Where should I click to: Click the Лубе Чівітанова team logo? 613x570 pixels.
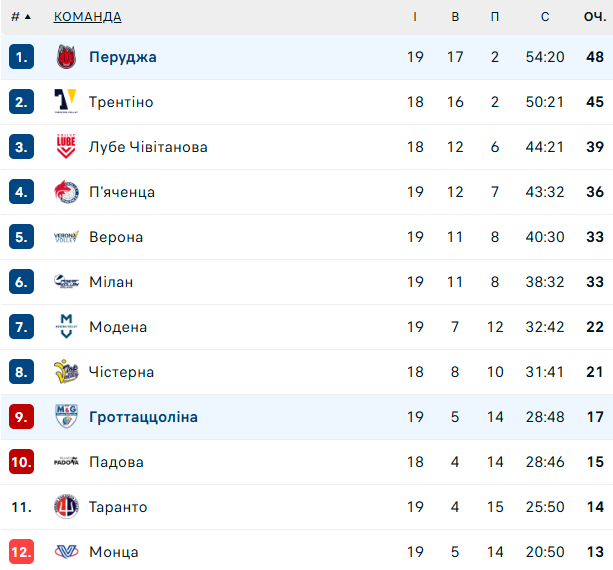point(66,147)
